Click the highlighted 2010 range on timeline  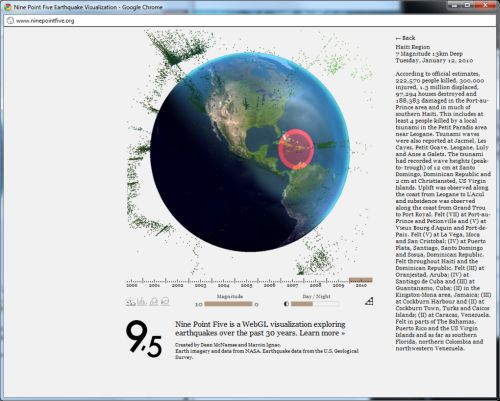coord(361,280)
